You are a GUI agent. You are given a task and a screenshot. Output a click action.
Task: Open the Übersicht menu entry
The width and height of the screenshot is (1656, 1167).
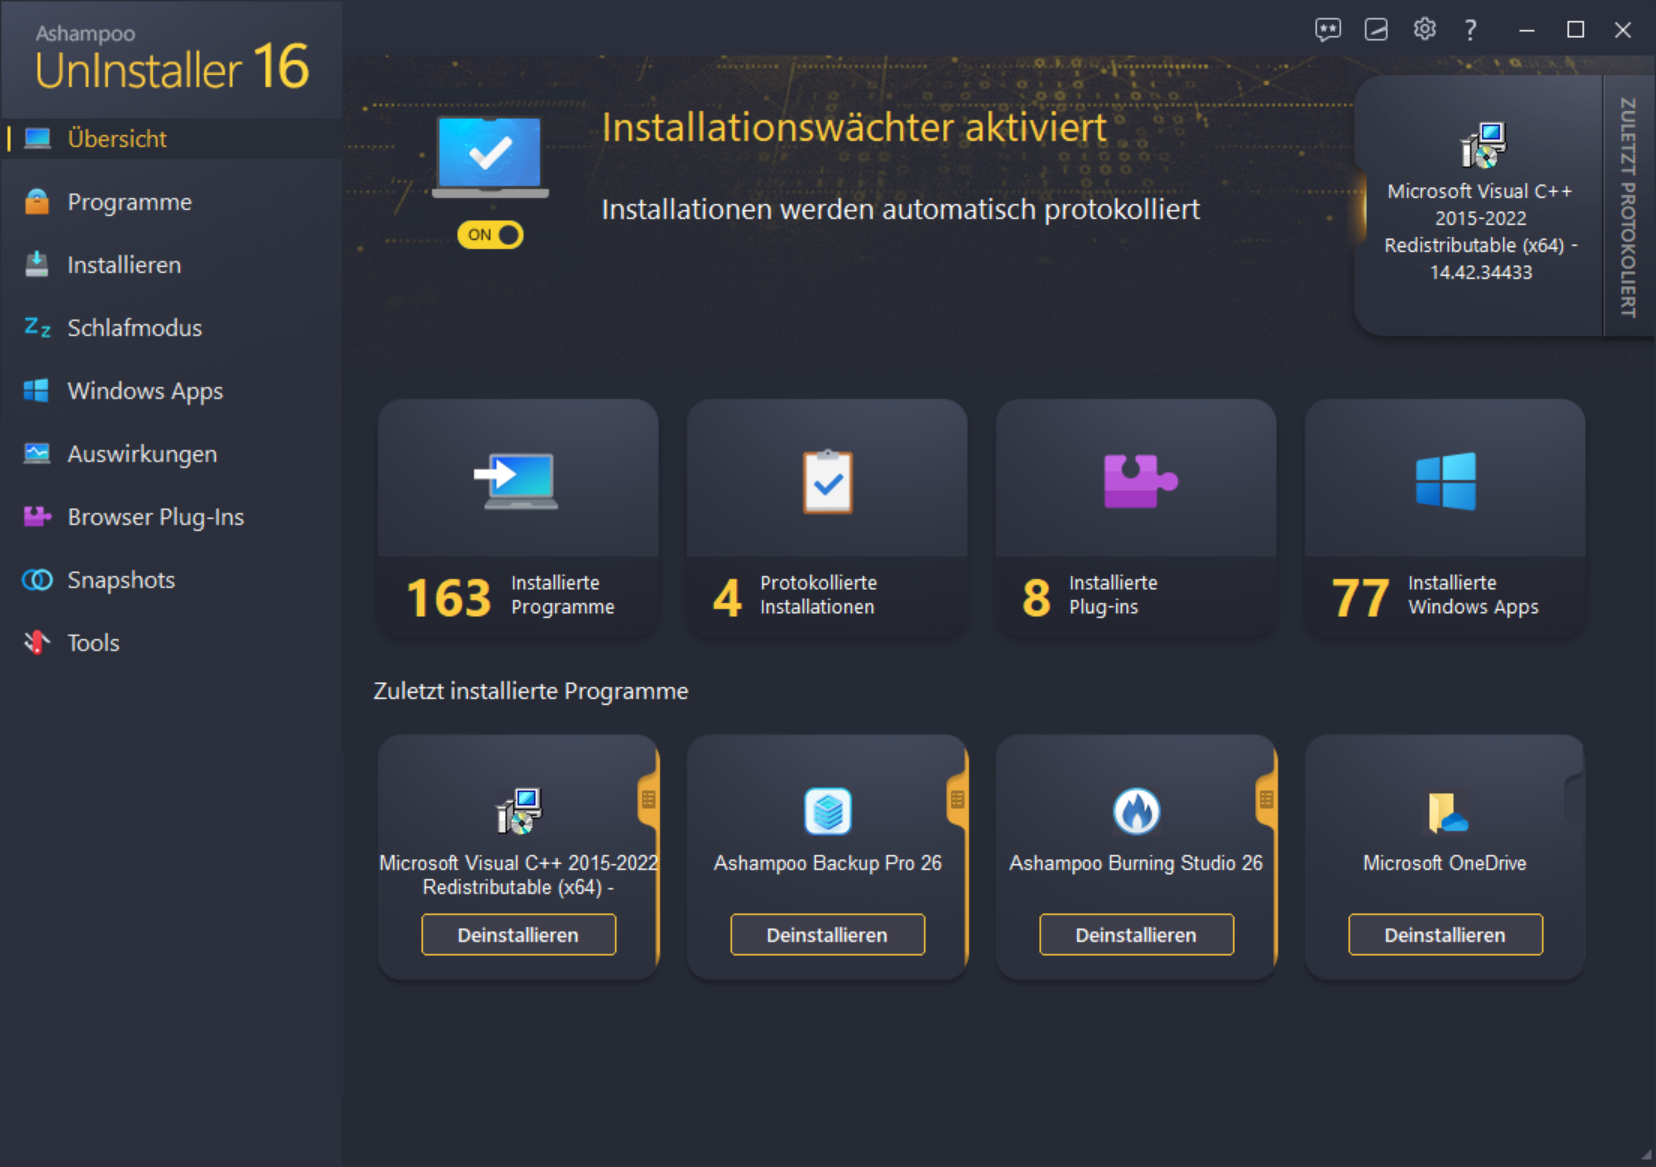116,138
